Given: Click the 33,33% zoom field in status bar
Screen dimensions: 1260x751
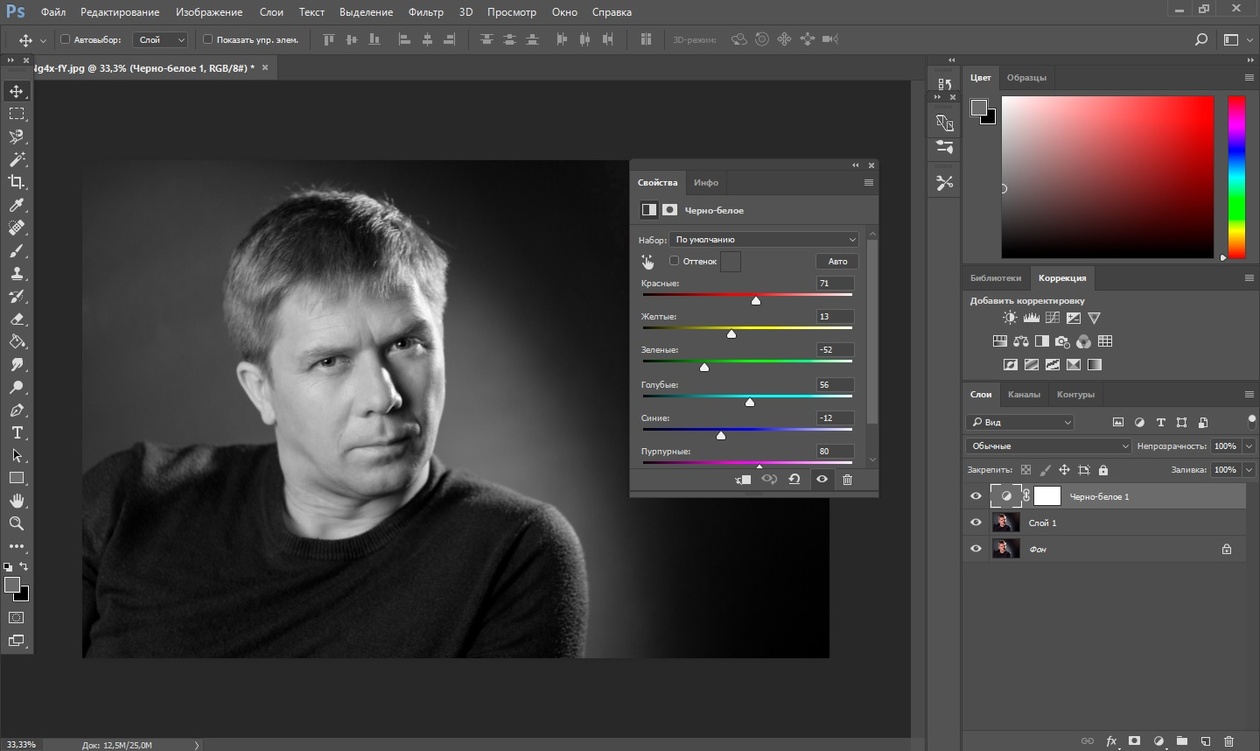Looking at the screenshot, I should point(19,744).
